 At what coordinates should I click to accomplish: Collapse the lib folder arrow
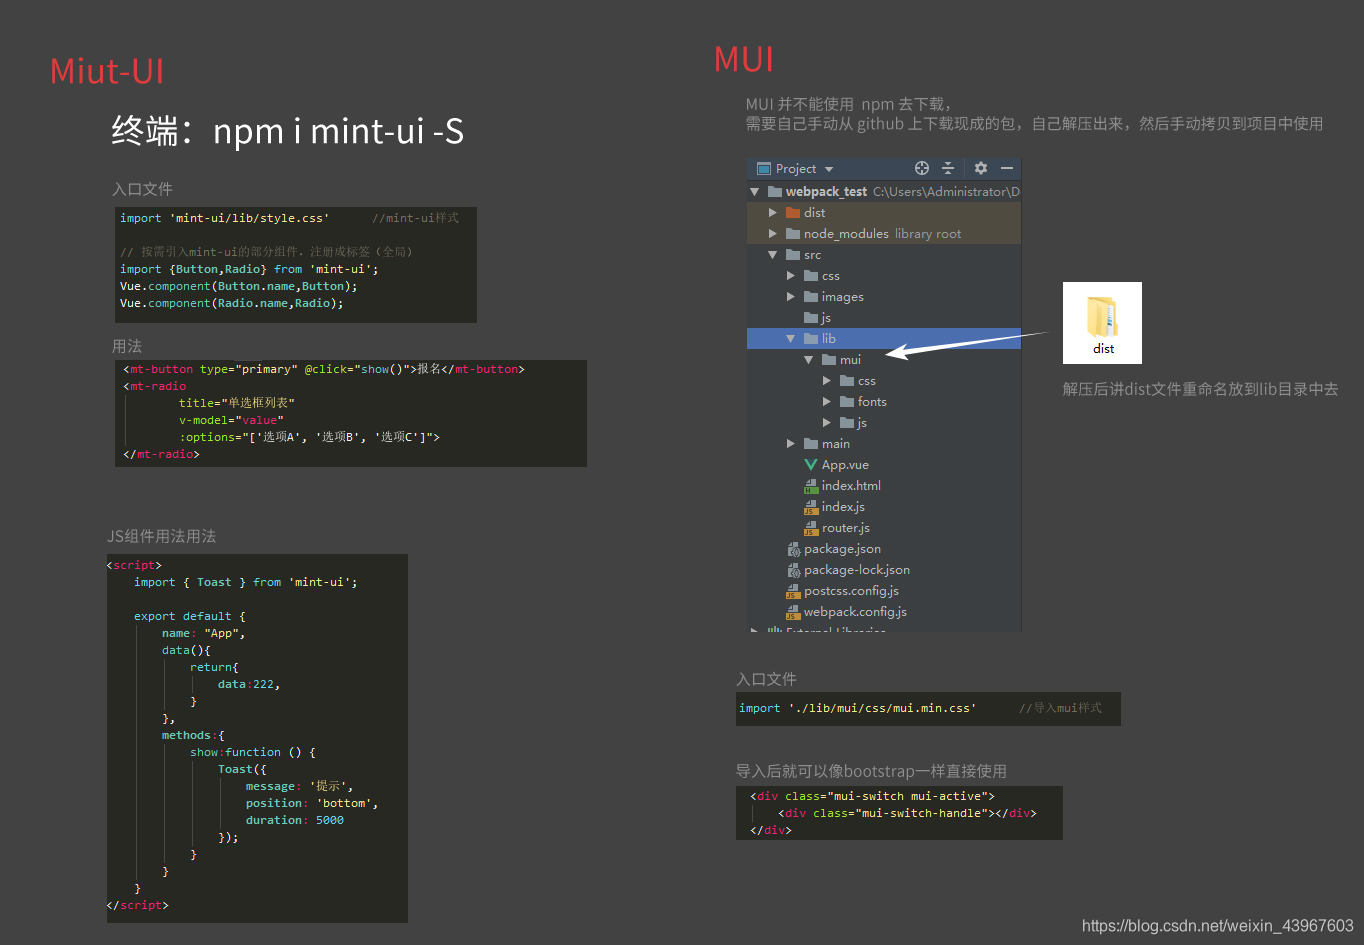tap(791, 338)
